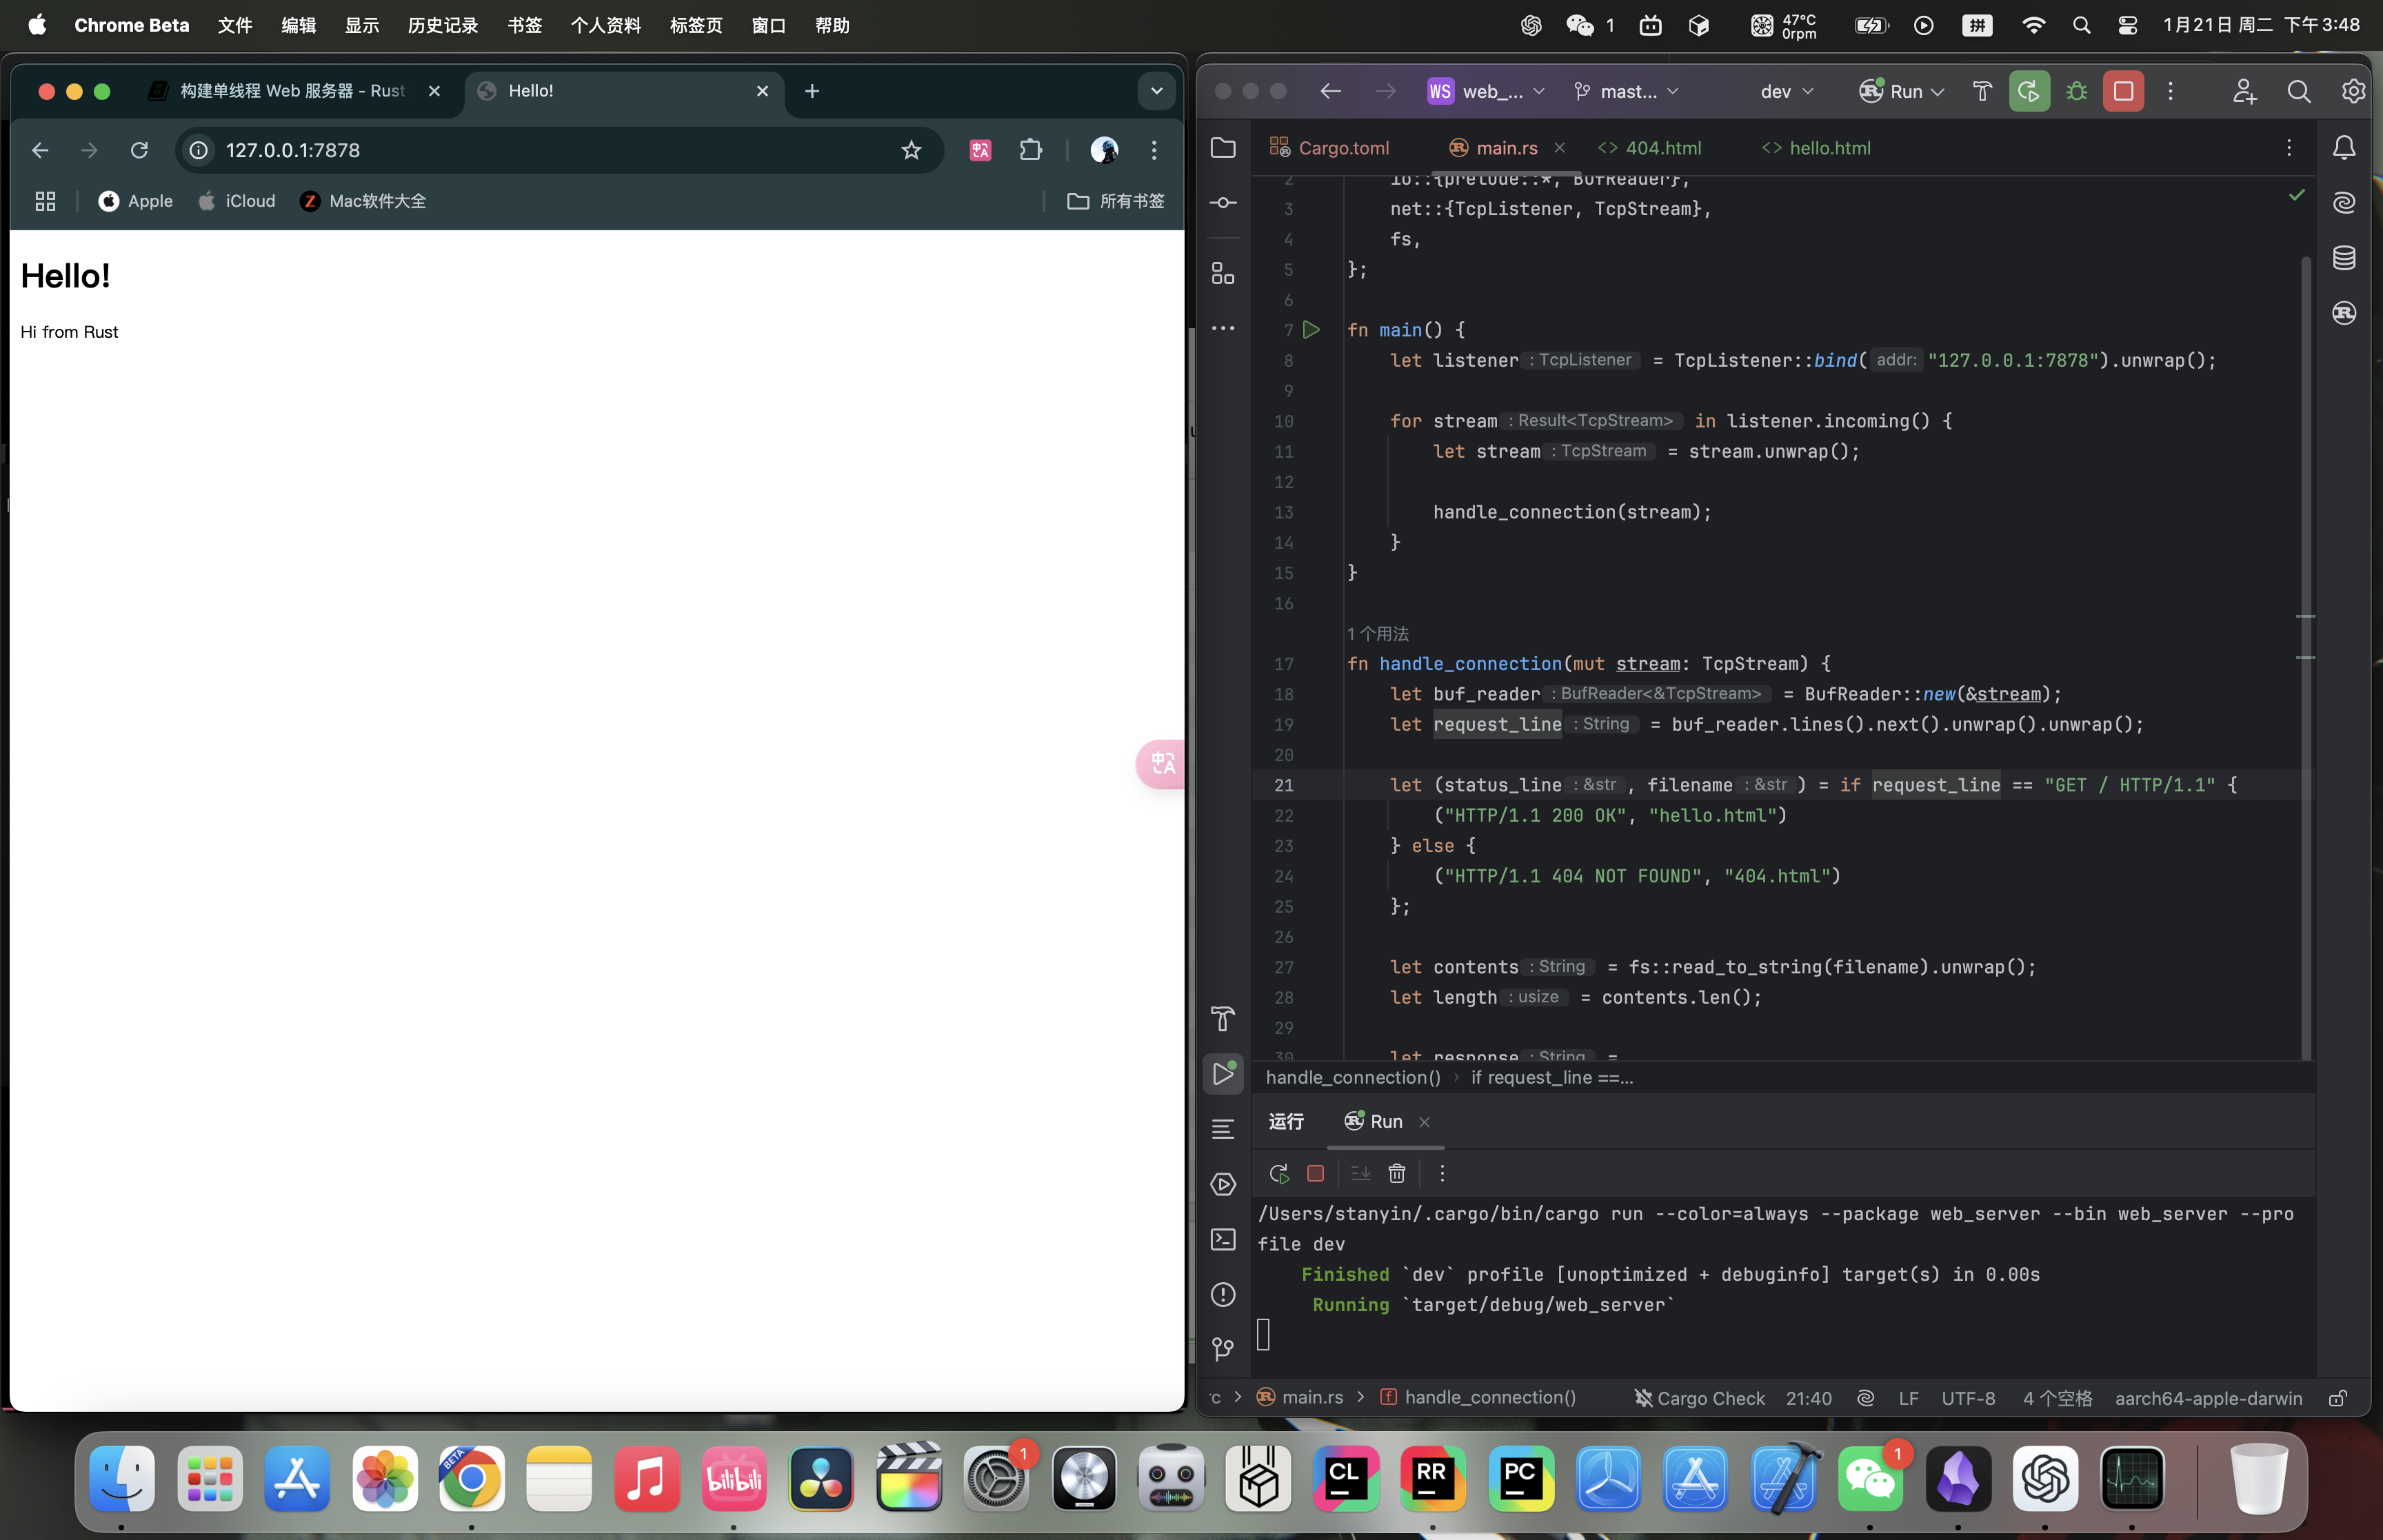Open the Problems tool window
This screenshot has width=2383, height=1540.
[1223, 1294]
